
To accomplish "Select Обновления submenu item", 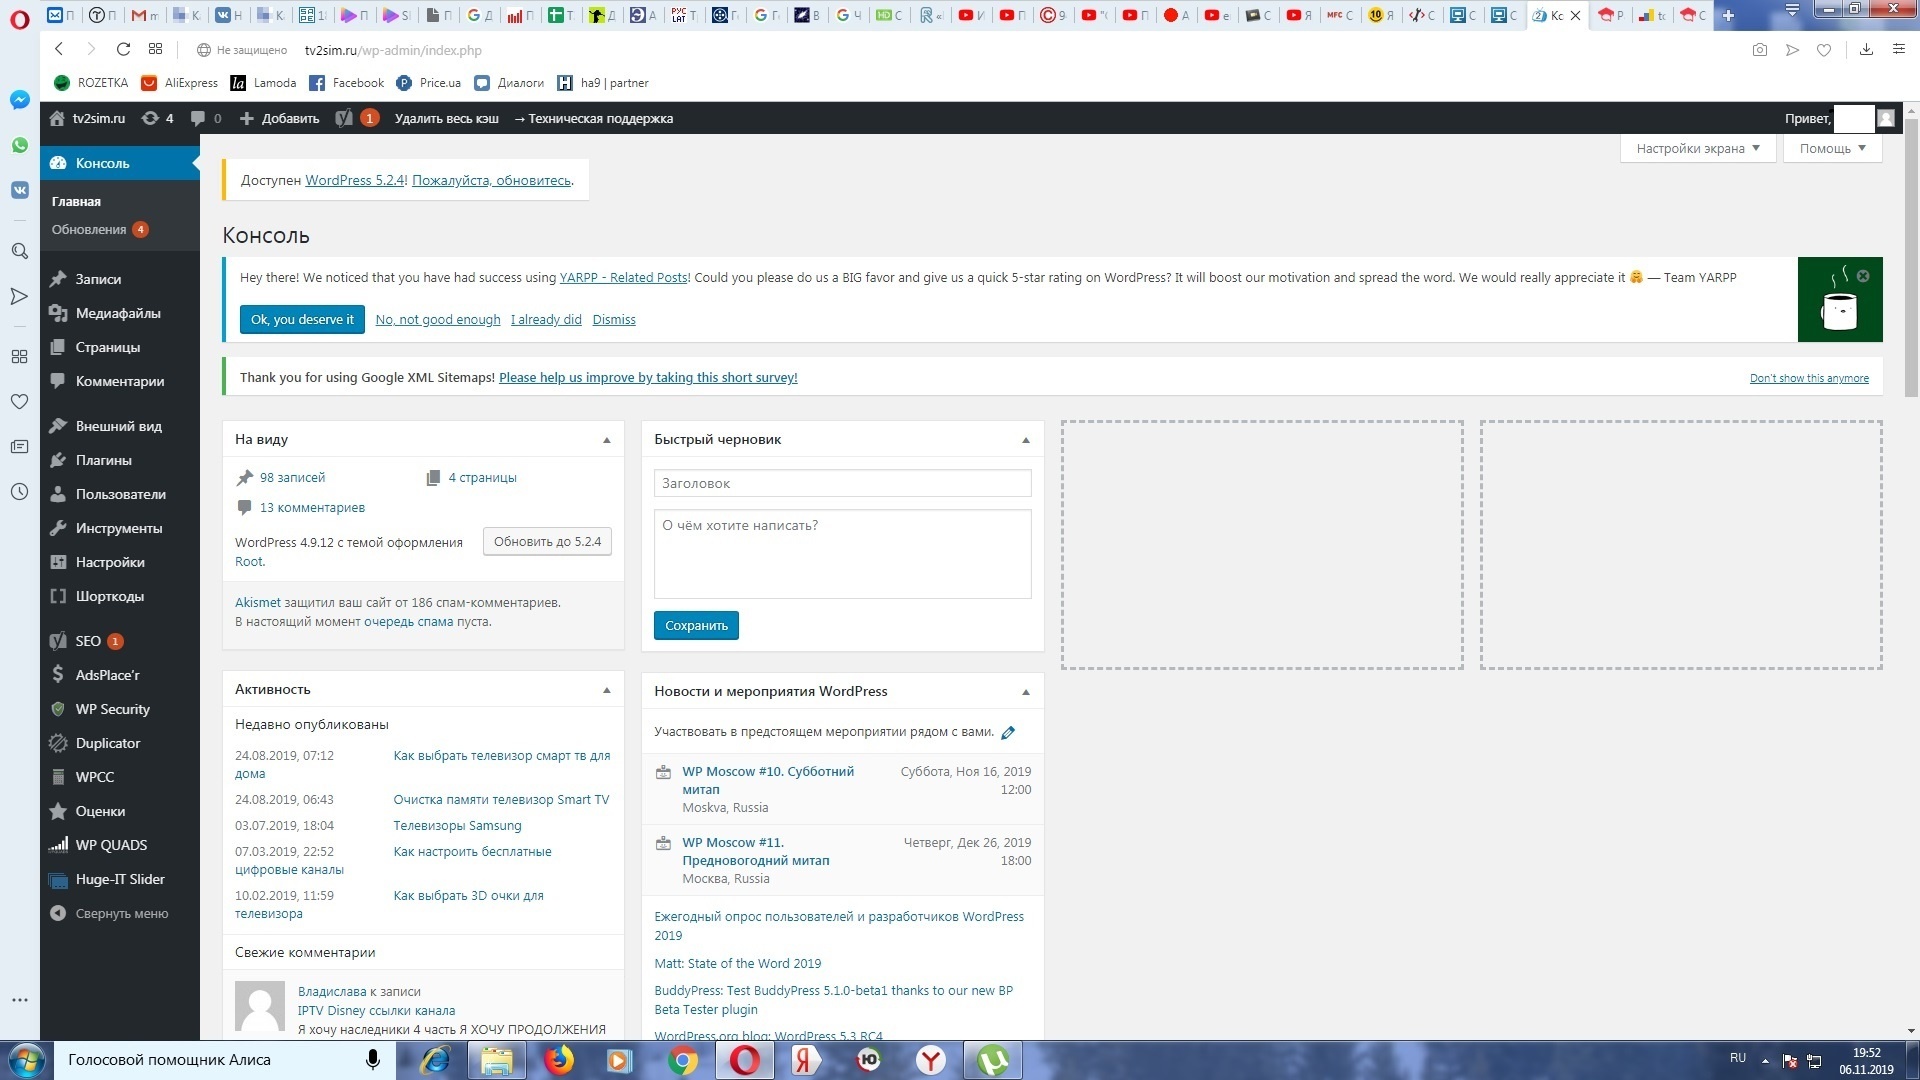I will coord(89,229).
